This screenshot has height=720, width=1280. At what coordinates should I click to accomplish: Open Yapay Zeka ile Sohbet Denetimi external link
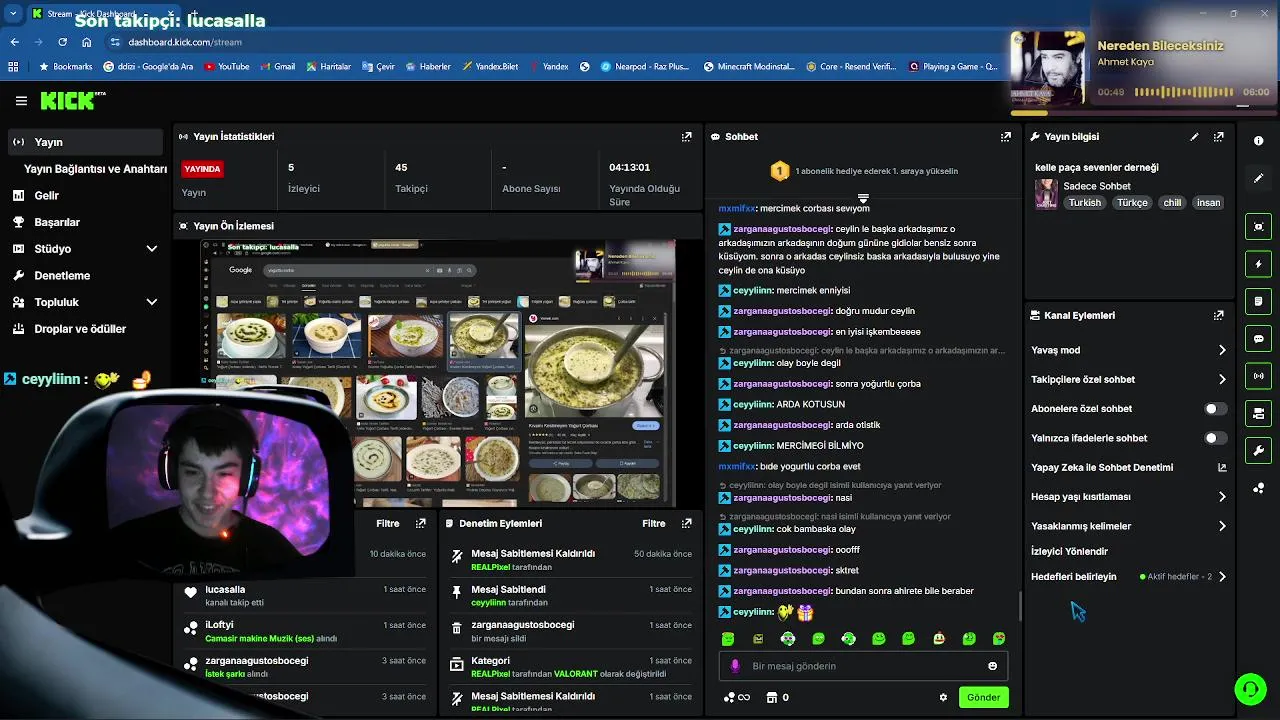pos(1221,467)
